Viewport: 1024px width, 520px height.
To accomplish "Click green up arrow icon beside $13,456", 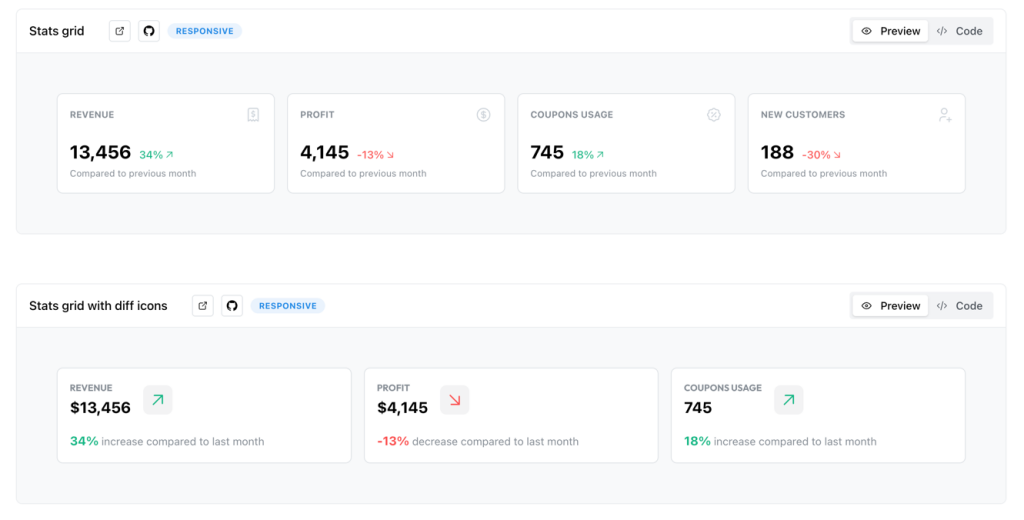I will click(158, 400).
